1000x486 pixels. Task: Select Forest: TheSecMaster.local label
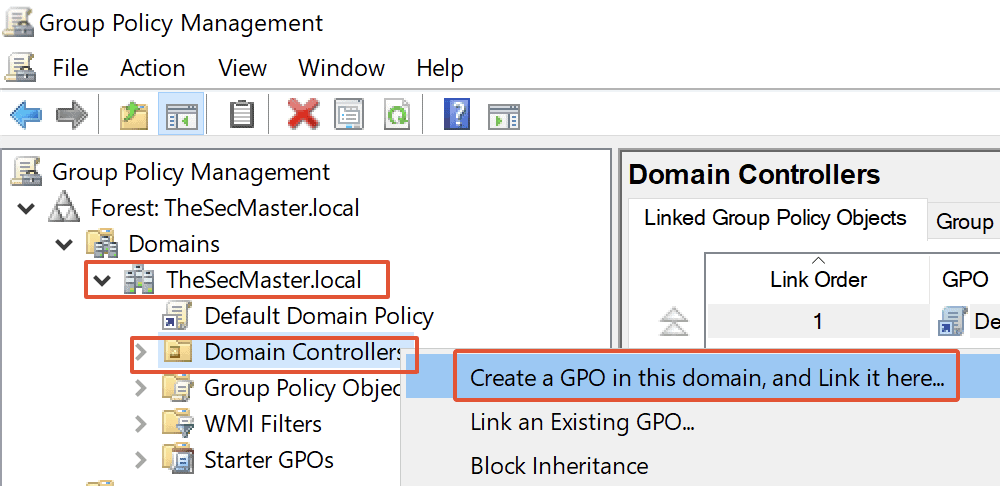[x=224, y=208]
